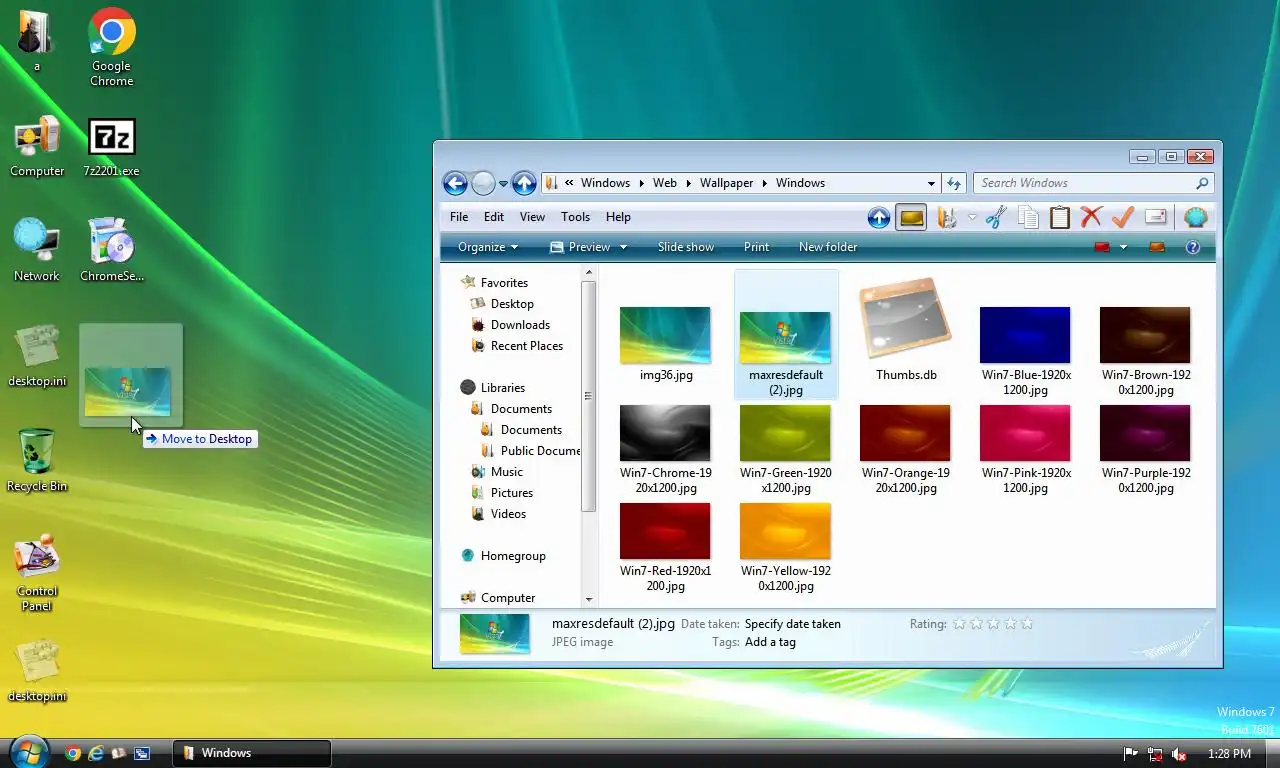Click the refresh arrows beside the address bar
The image size is (1280, 768).
(x=954, y=183)
